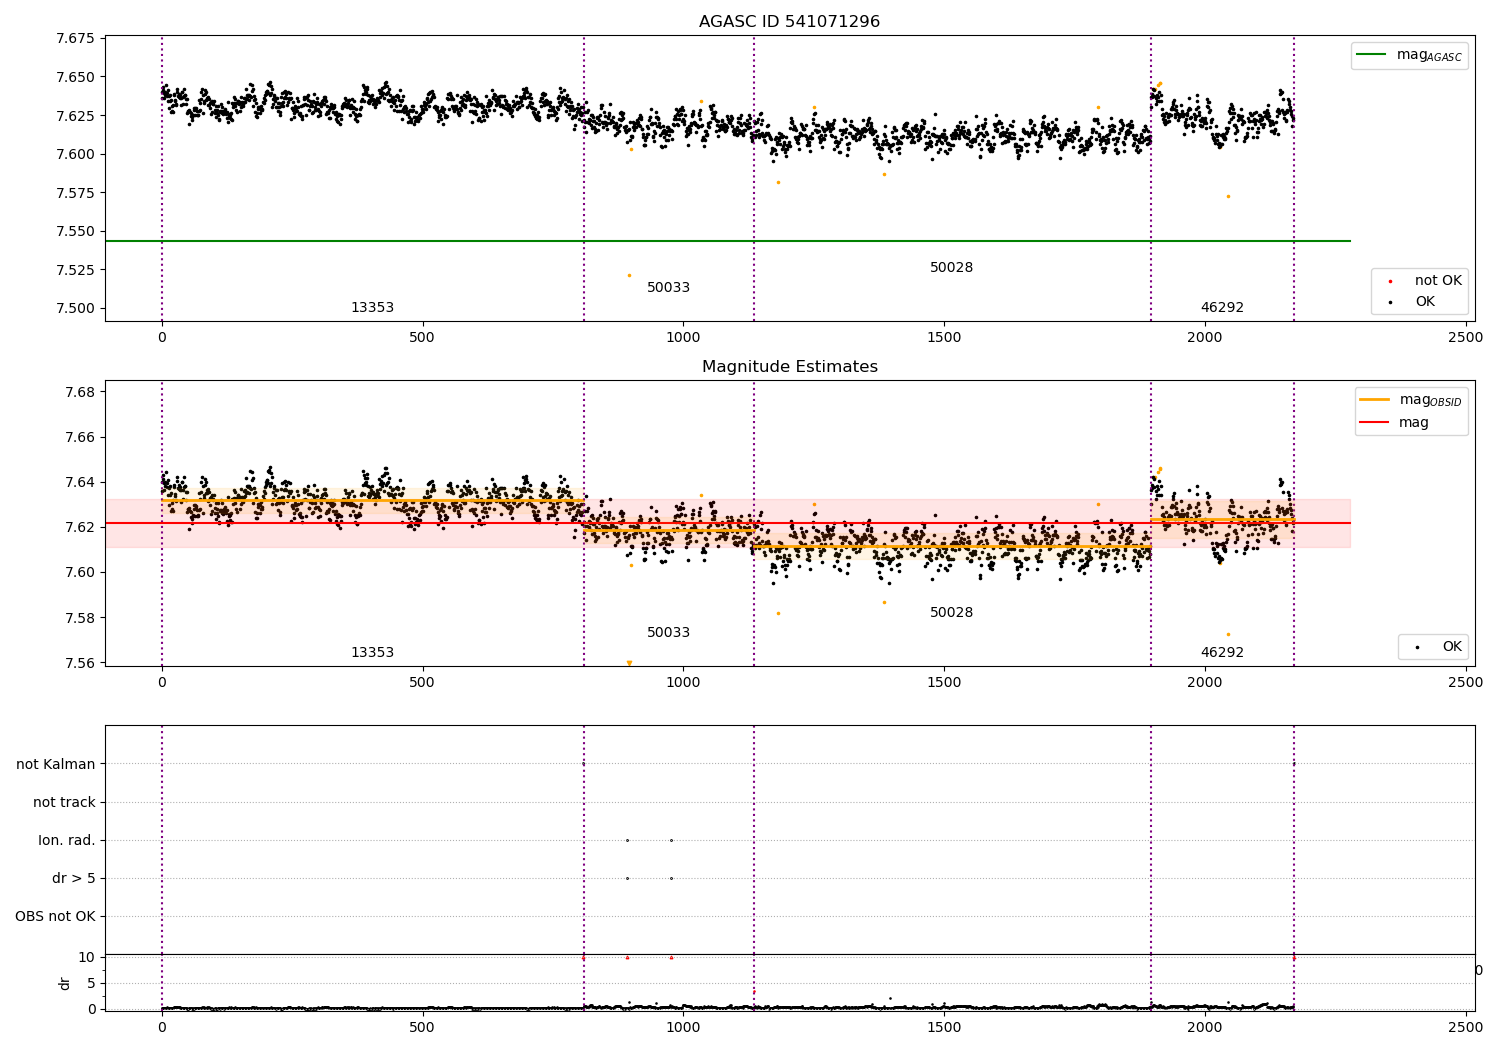This screenshot has height=1050, width=1500.
Task: Click the 'OBS not OK' axis label
Action: 56,916
